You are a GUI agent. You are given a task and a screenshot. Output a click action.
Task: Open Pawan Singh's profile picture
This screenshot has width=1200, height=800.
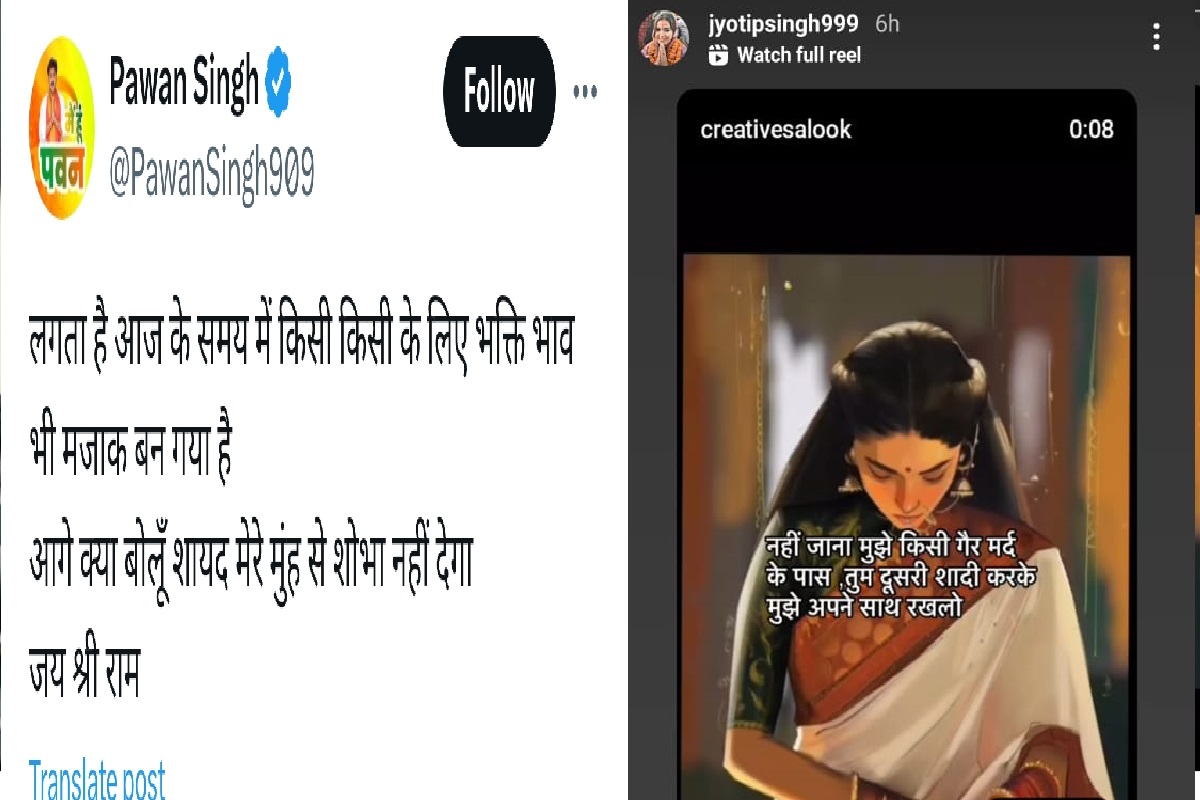pyautogui.click(x=63, y=127)
